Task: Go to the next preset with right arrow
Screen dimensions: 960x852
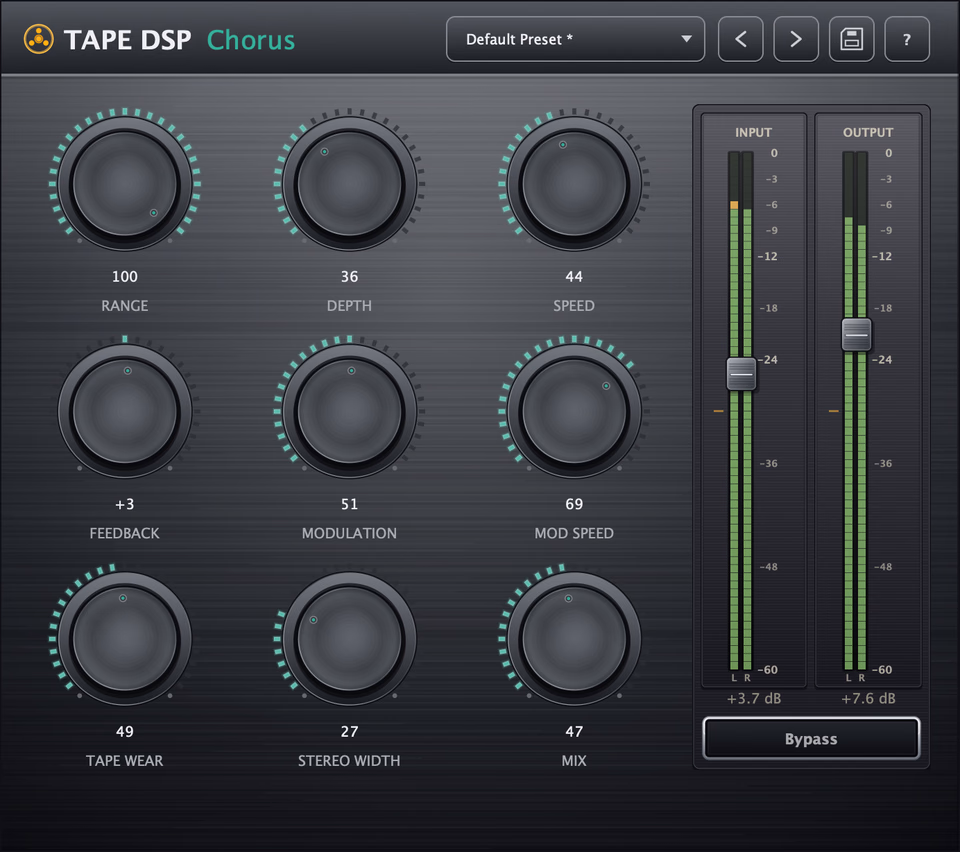Action: click(796, 39)
